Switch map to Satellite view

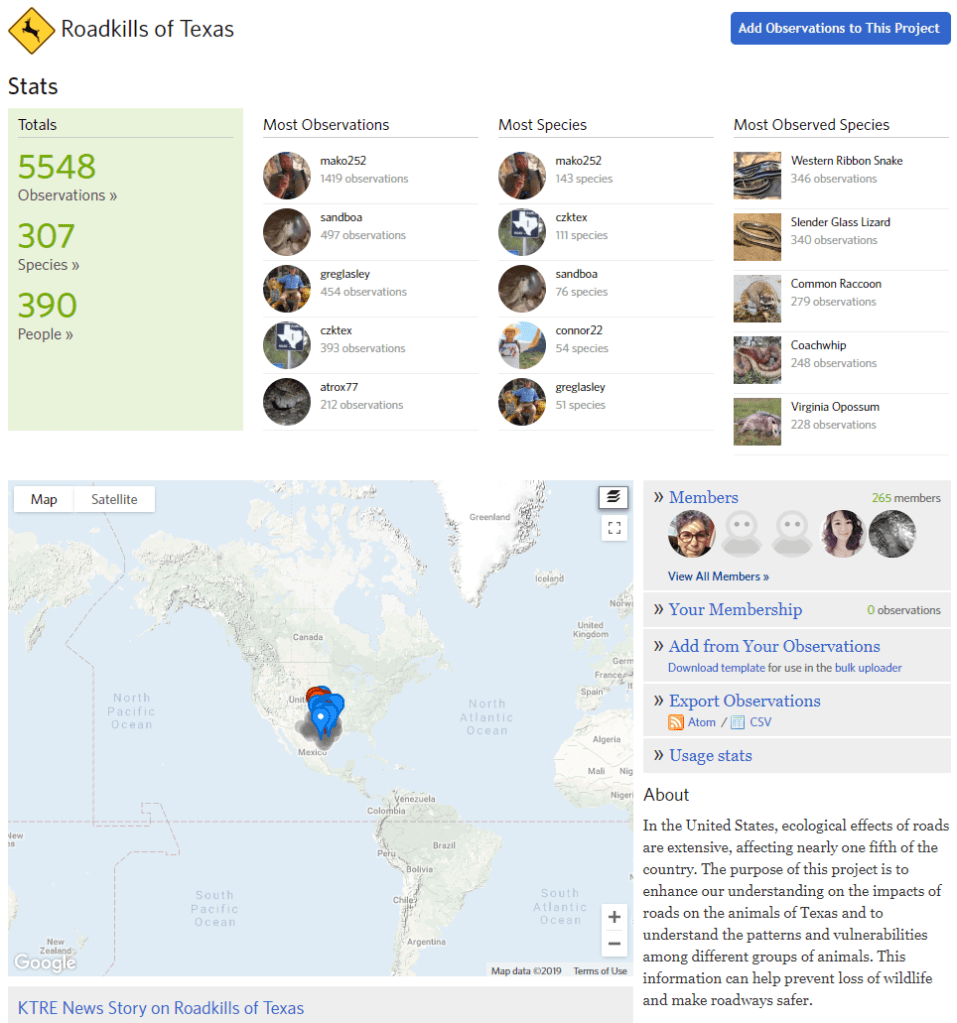[114, 499]
